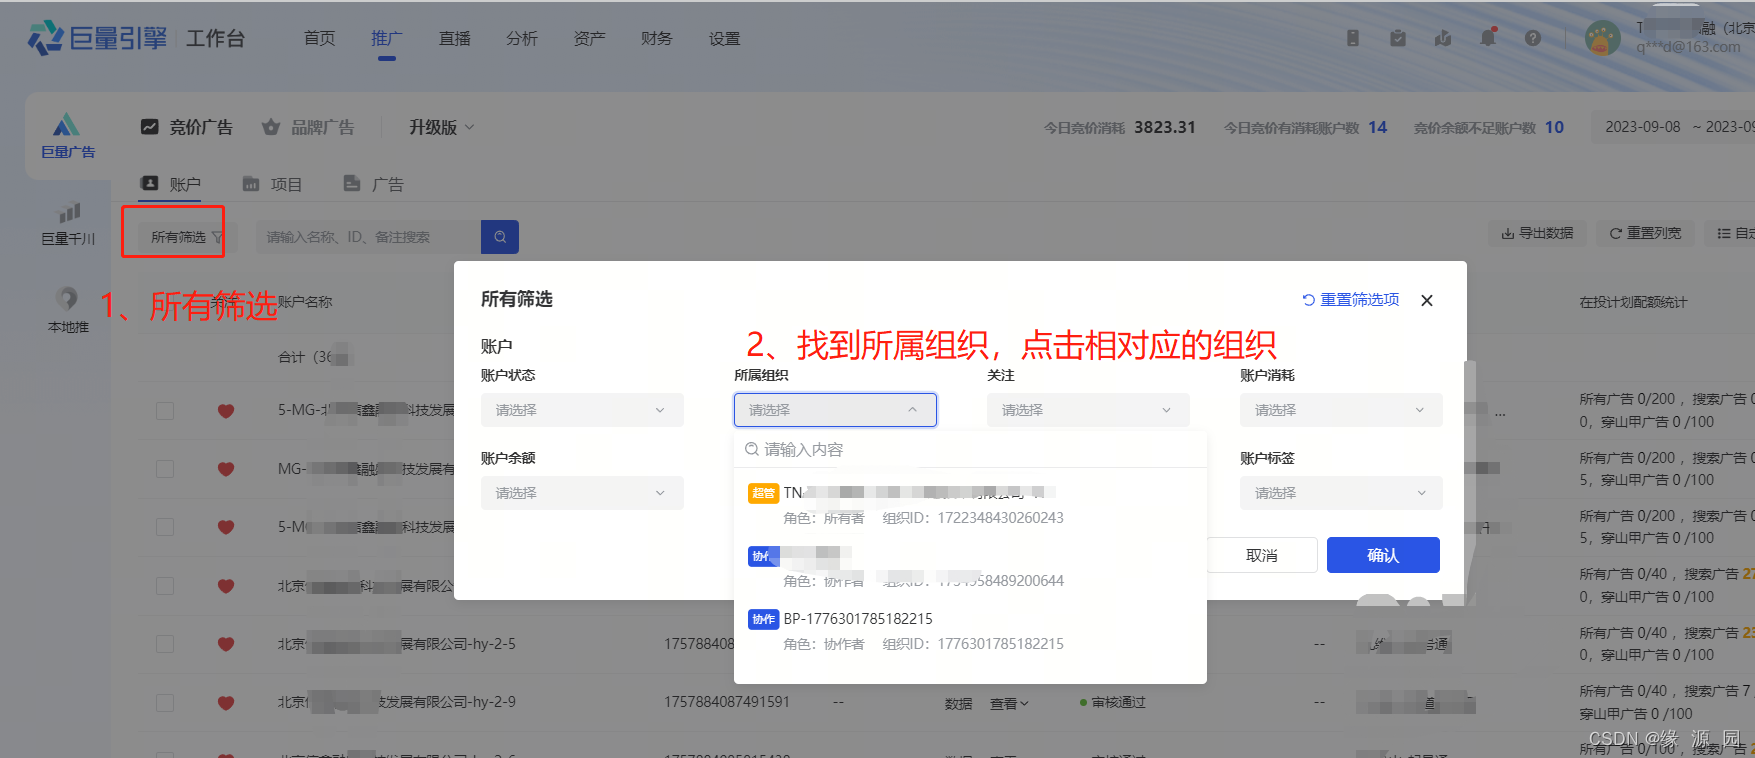
Task: Toggle the heart on the 5-MG-1 row
Action: [x=226, y=410]
